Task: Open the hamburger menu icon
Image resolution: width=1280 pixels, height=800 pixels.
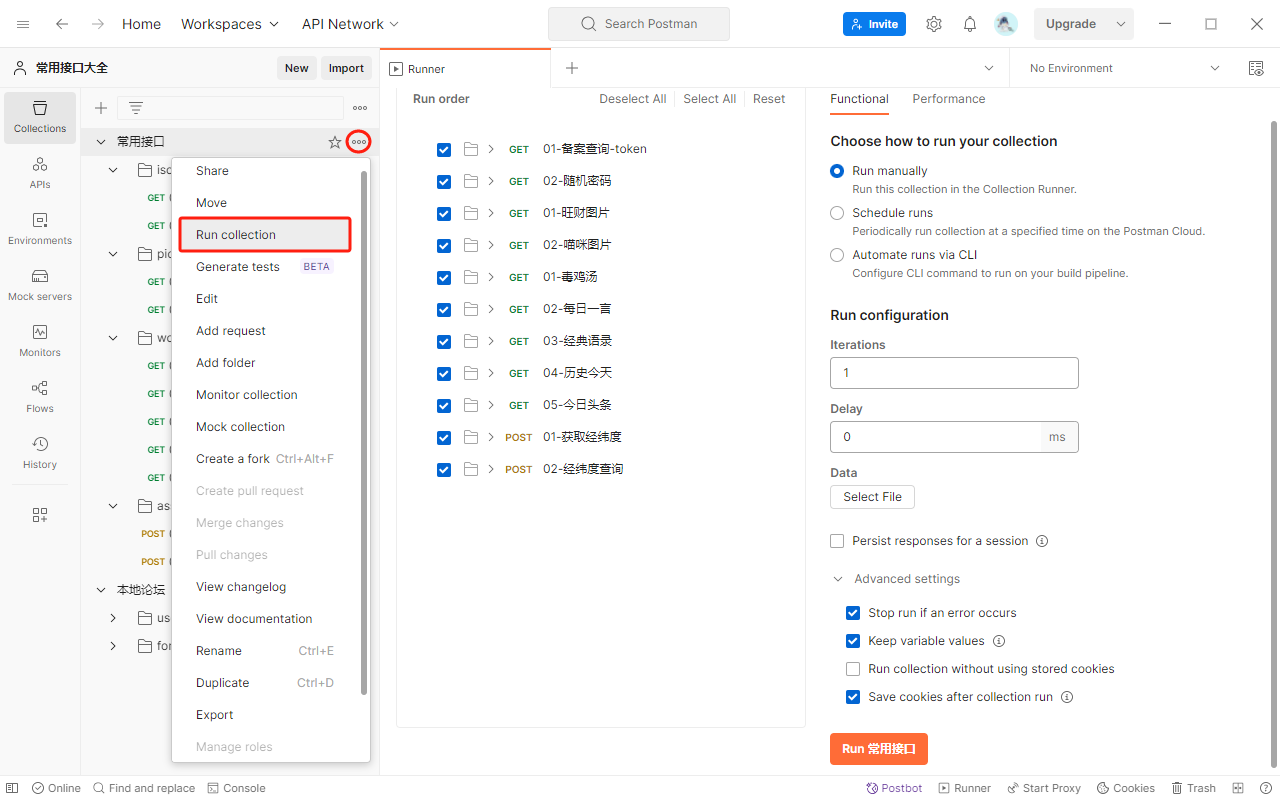Action: click(23, 24)
